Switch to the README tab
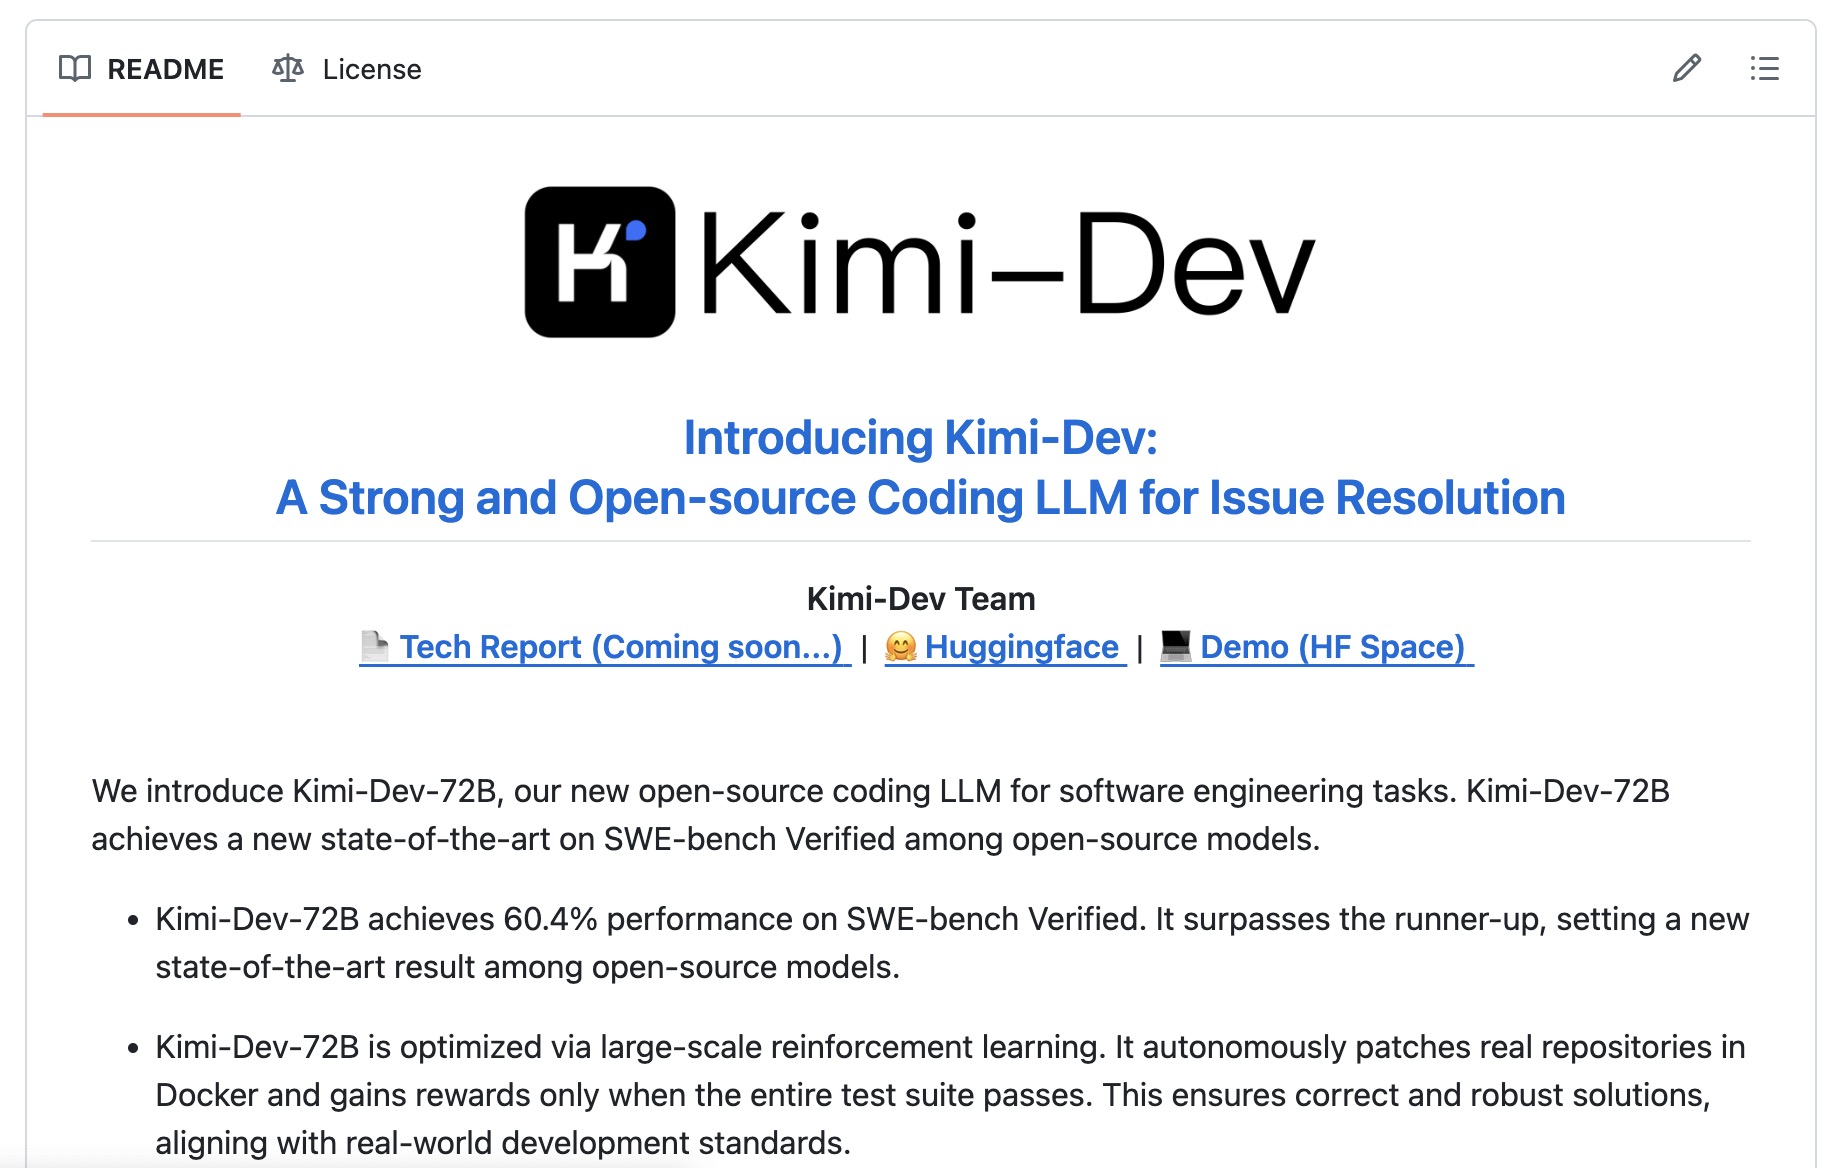 [141, 69]
